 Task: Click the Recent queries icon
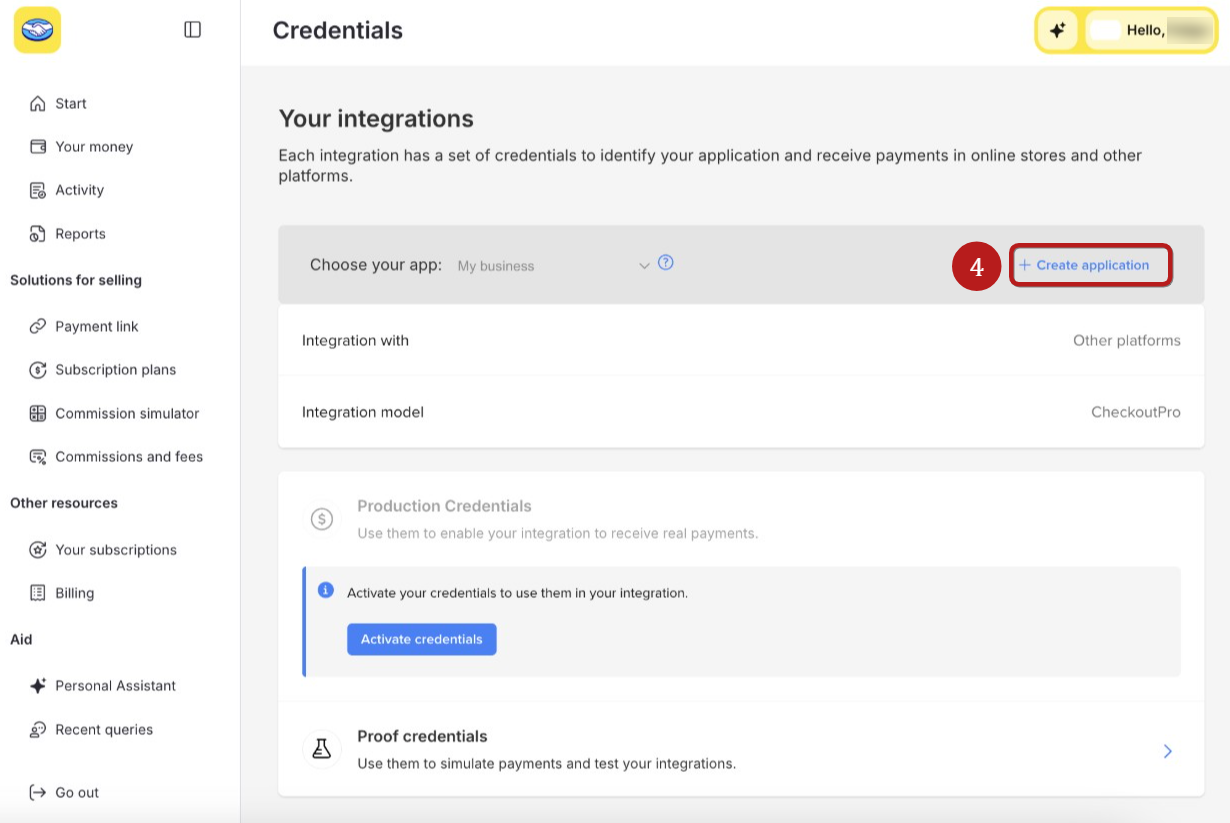pyautogui.click(x=38, y=730)
